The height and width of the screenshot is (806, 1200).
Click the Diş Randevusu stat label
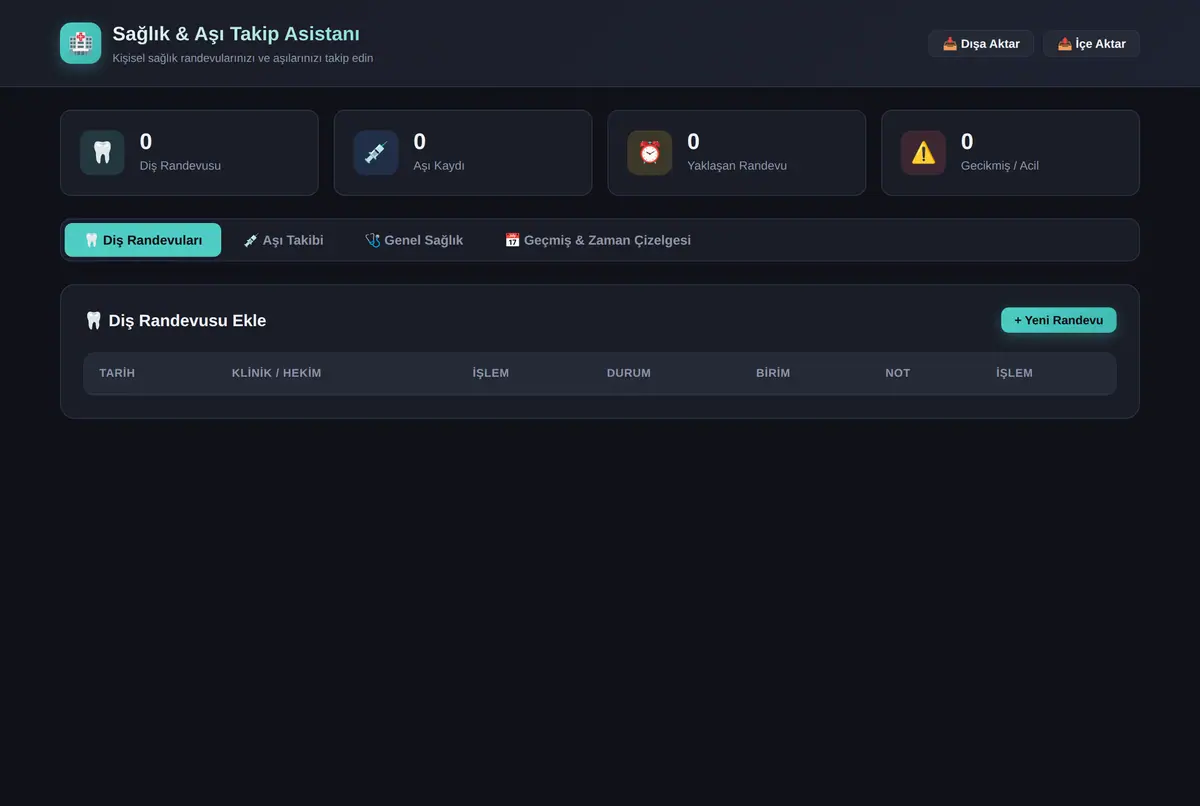click(180, 165)
